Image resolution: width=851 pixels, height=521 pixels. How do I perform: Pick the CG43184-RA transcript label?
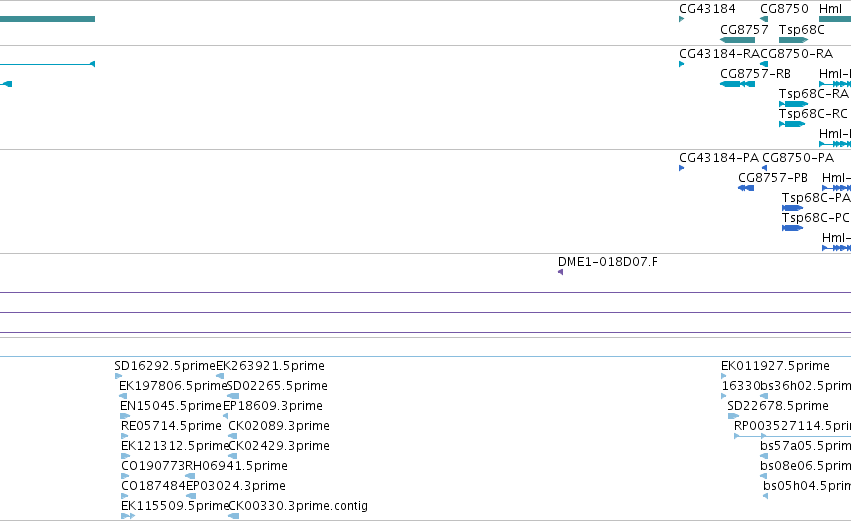coord(720,54)
